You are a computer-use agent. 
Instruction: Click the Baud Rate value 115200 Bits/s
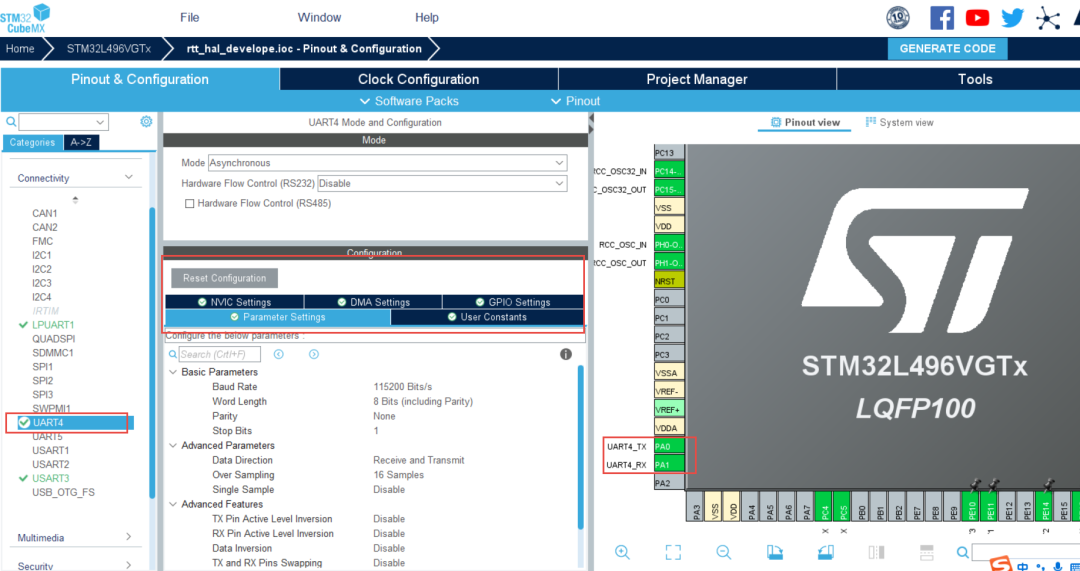tap(403, 387)
